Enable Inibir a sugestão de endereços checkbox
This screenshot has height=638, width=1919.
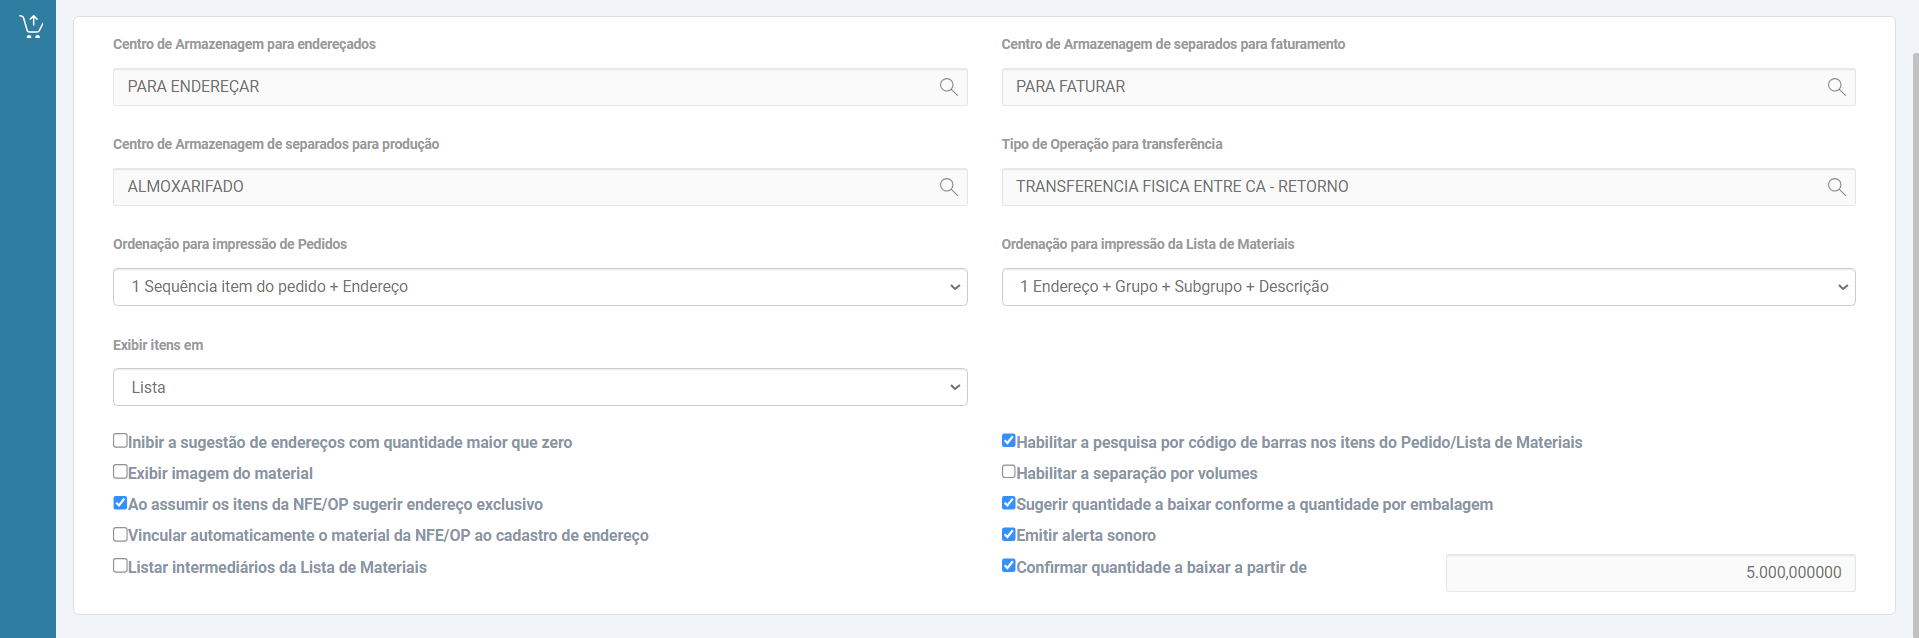tap(121, 441)
